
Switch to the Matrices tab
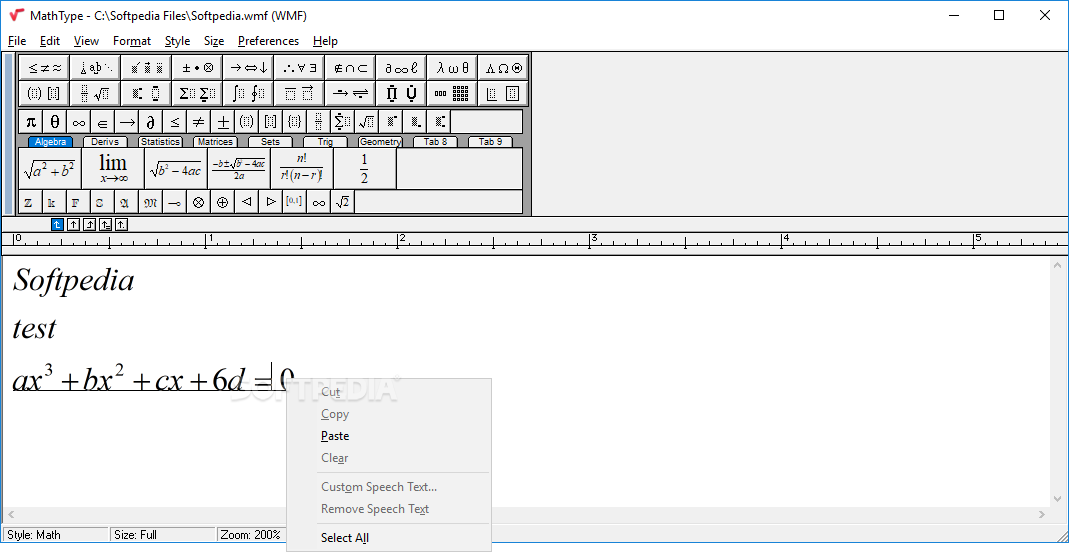(x=215, y=142)
